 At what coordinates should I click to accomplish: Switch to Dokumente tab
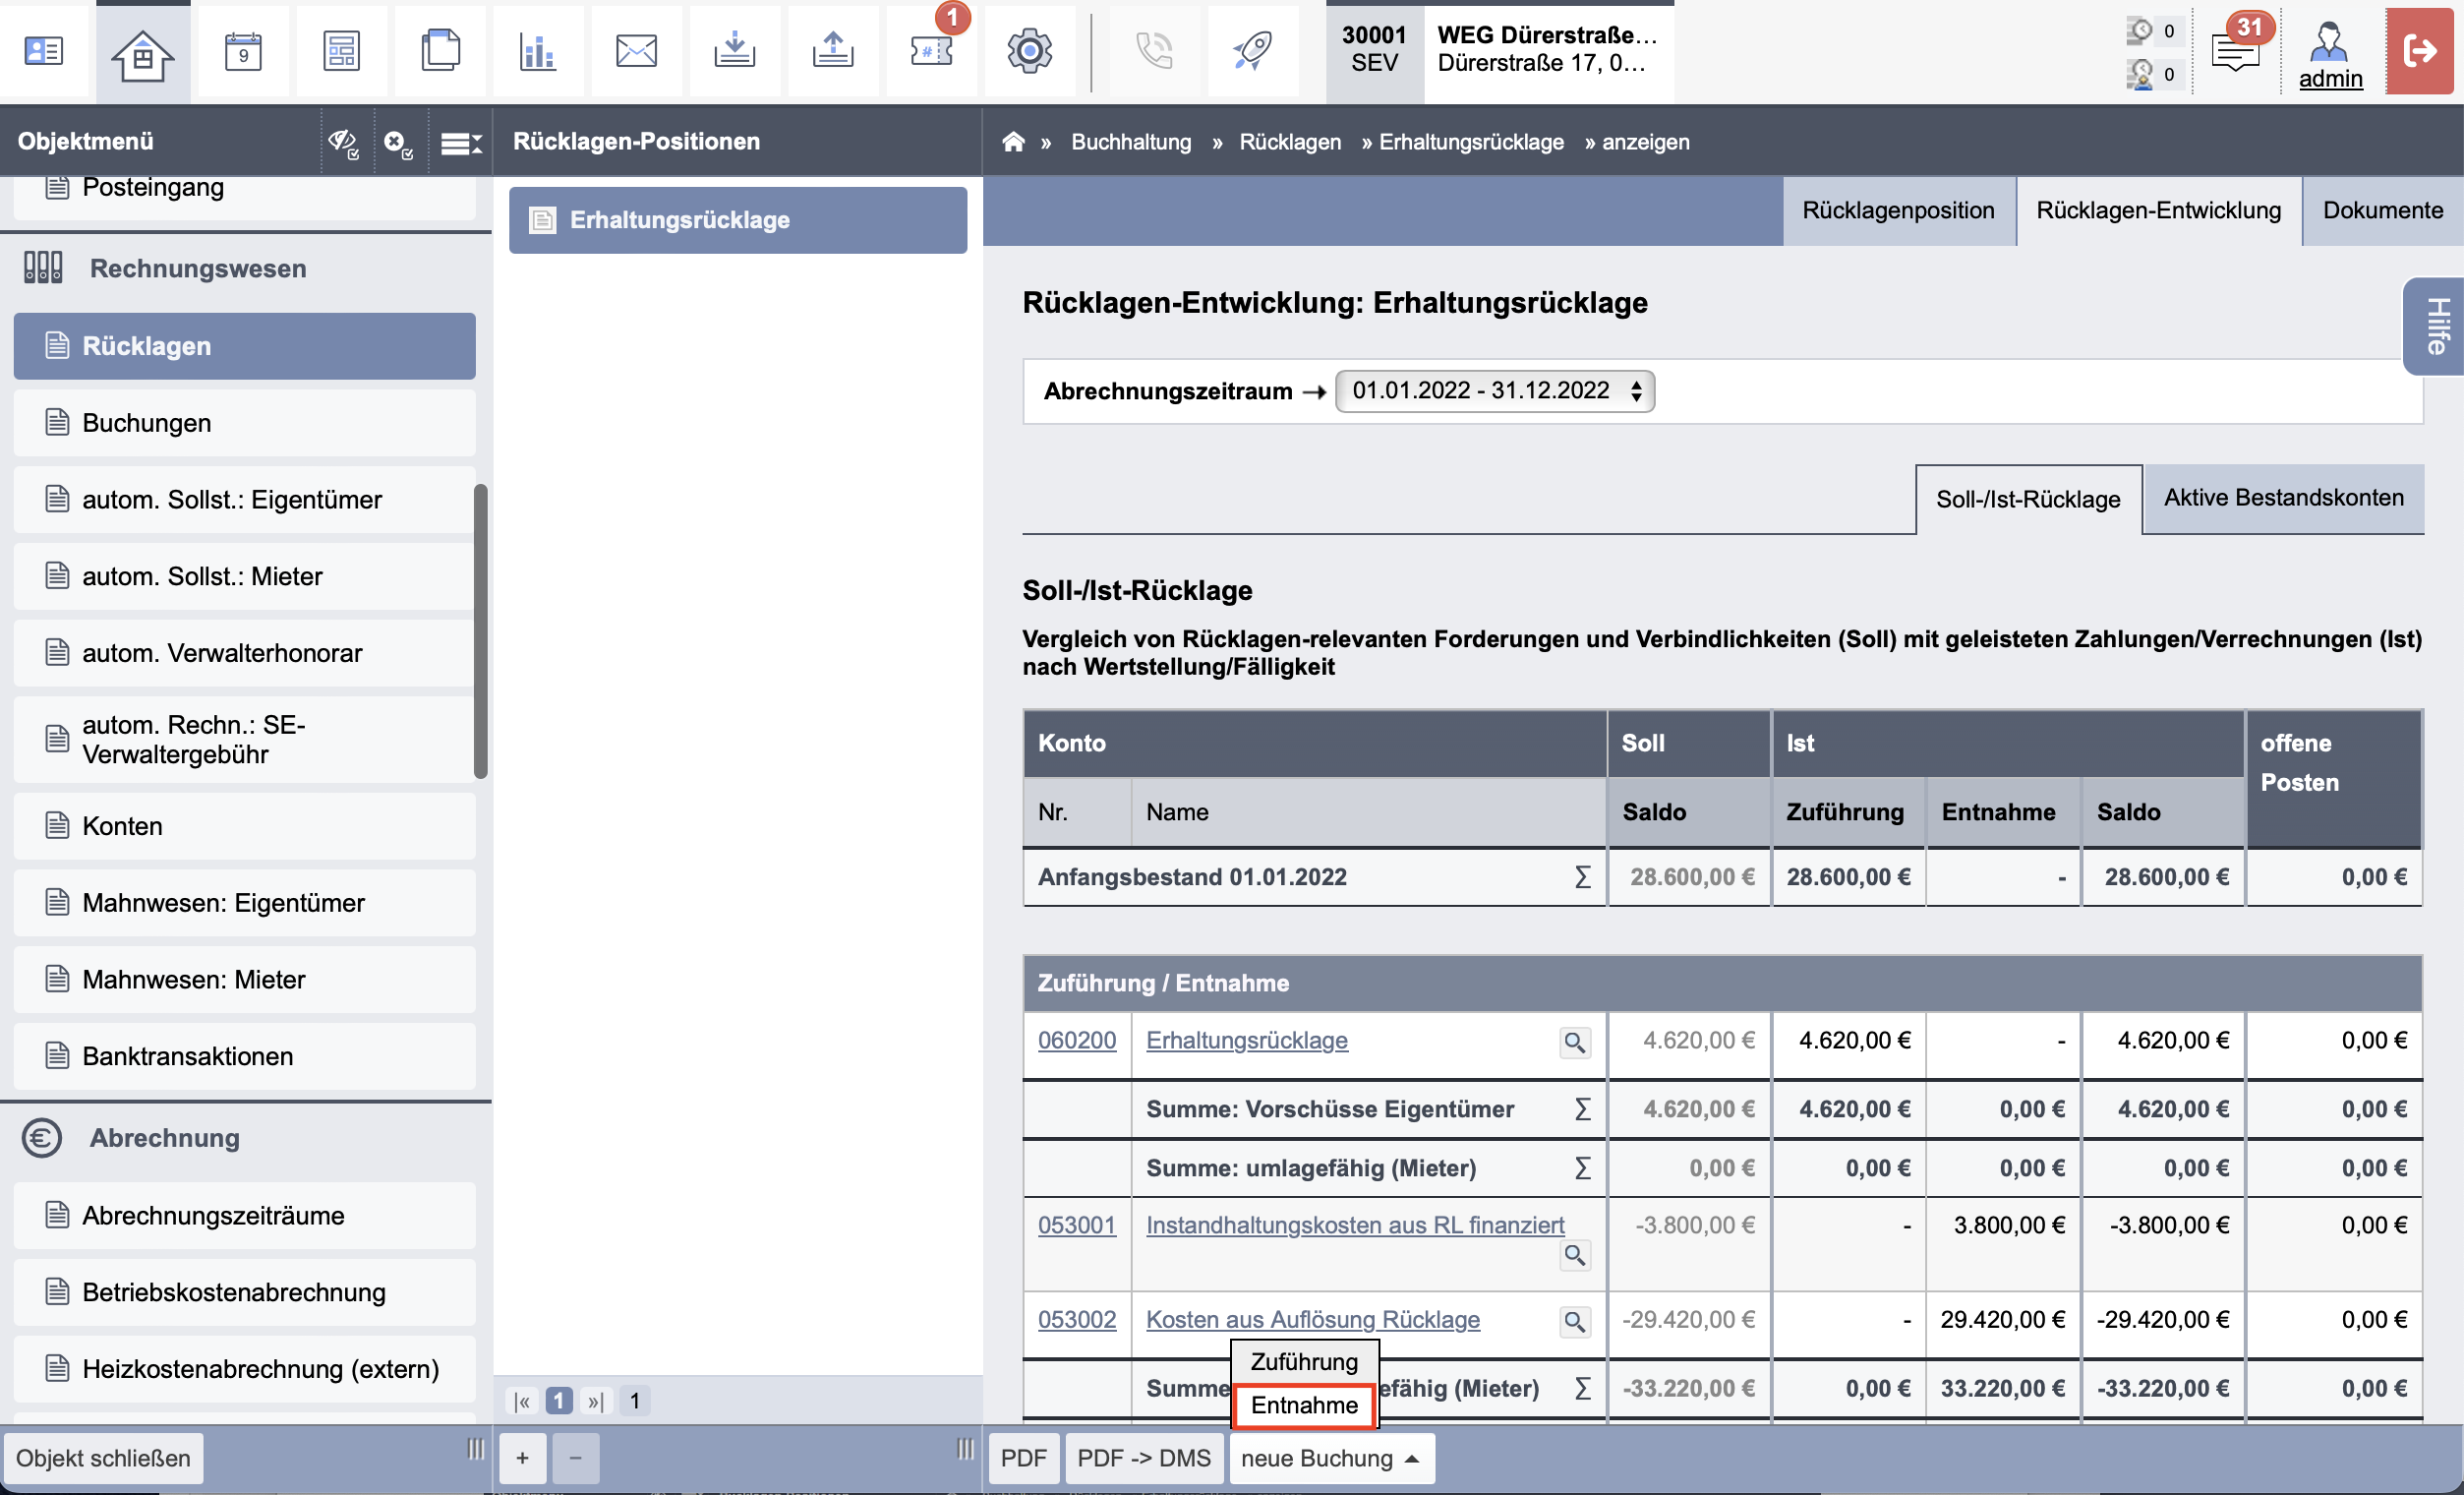(x=2382, y=210)
